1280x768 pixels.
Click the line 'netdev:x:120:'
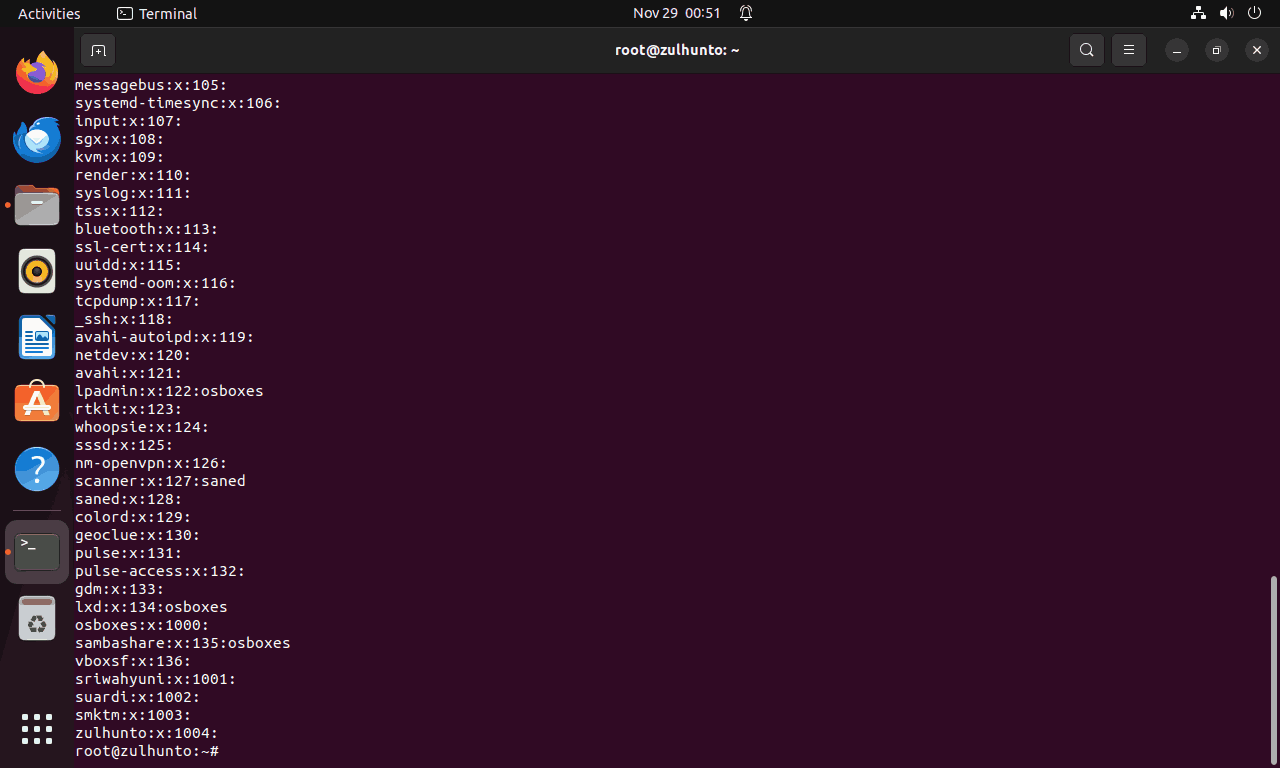133,355
